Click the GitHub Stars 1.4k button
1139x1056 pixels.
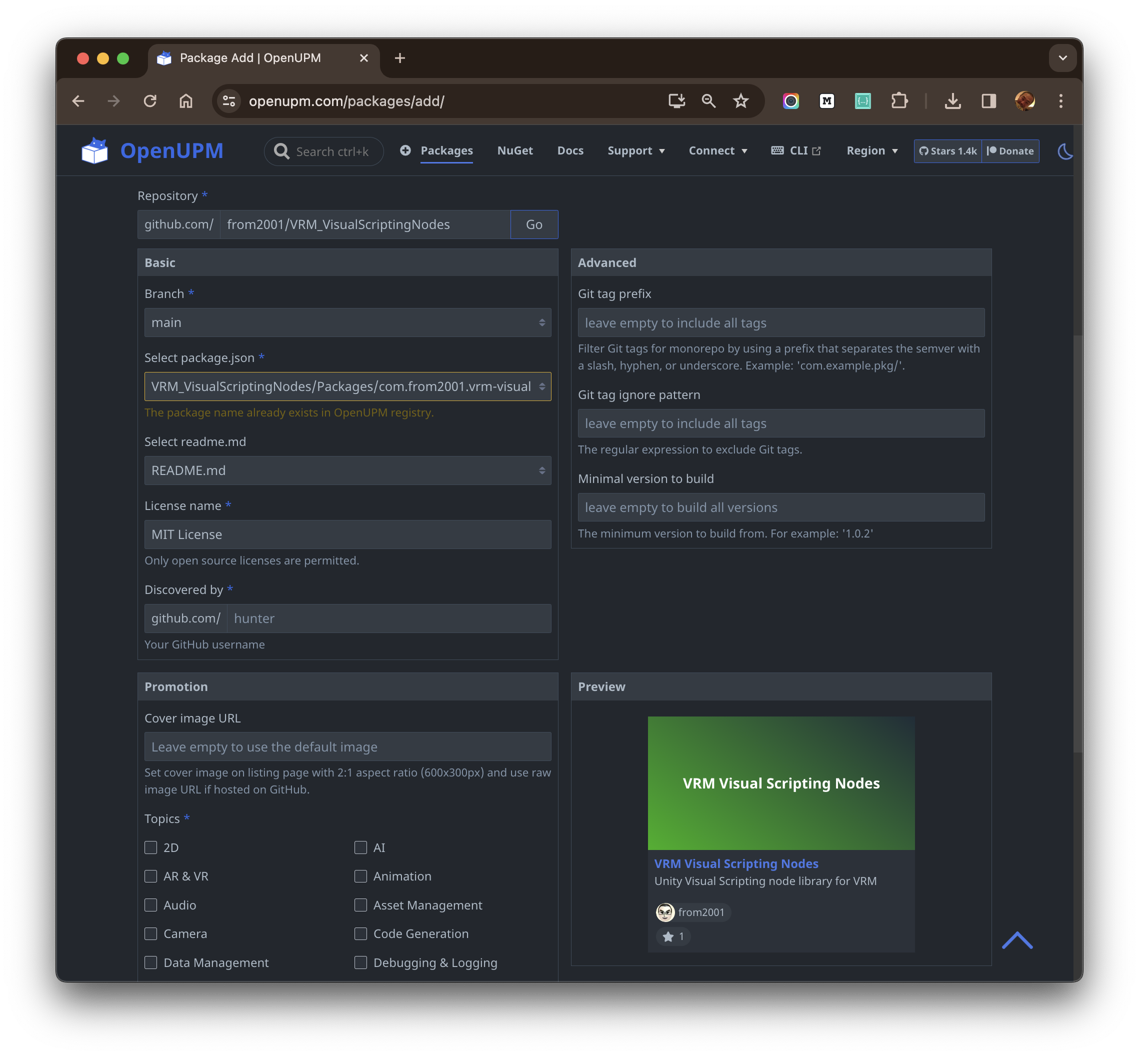pos(947,151)
